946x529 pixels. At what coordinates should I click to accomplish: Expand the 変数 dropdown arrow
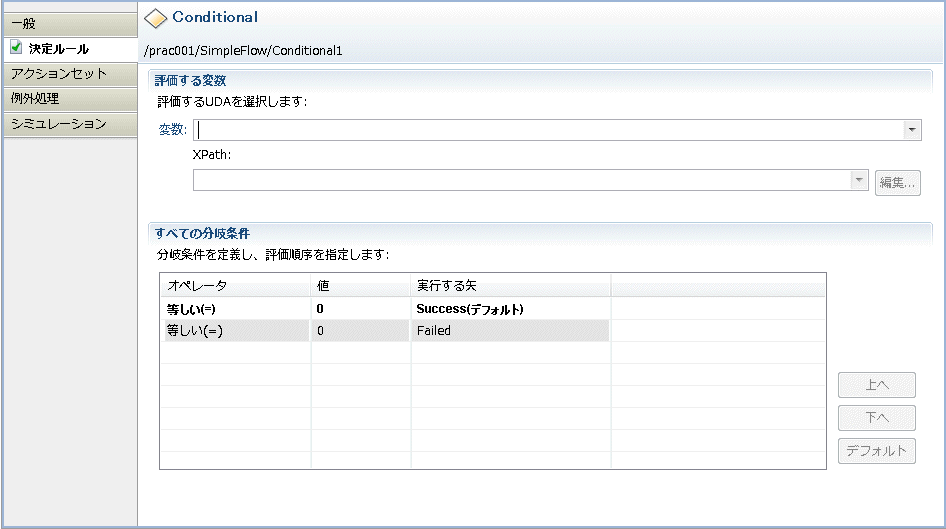[912, 130]
